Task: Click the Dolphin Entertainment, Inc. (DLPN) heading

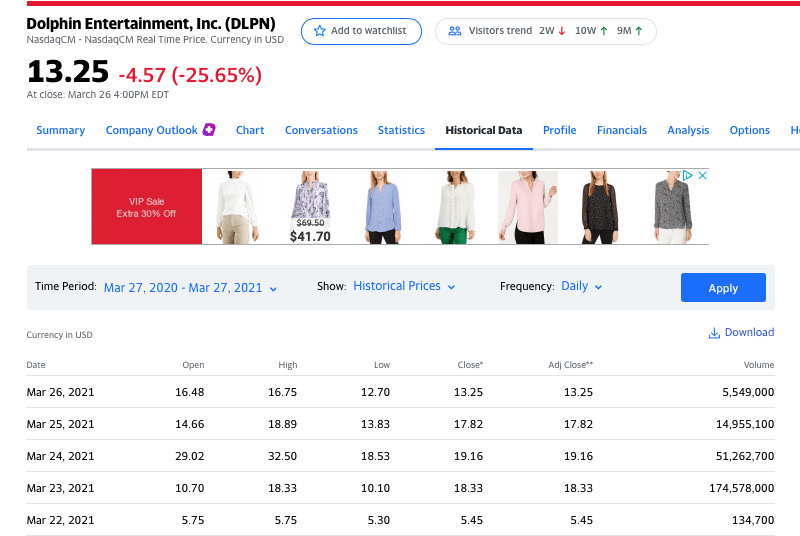Action: click(151, 24)
